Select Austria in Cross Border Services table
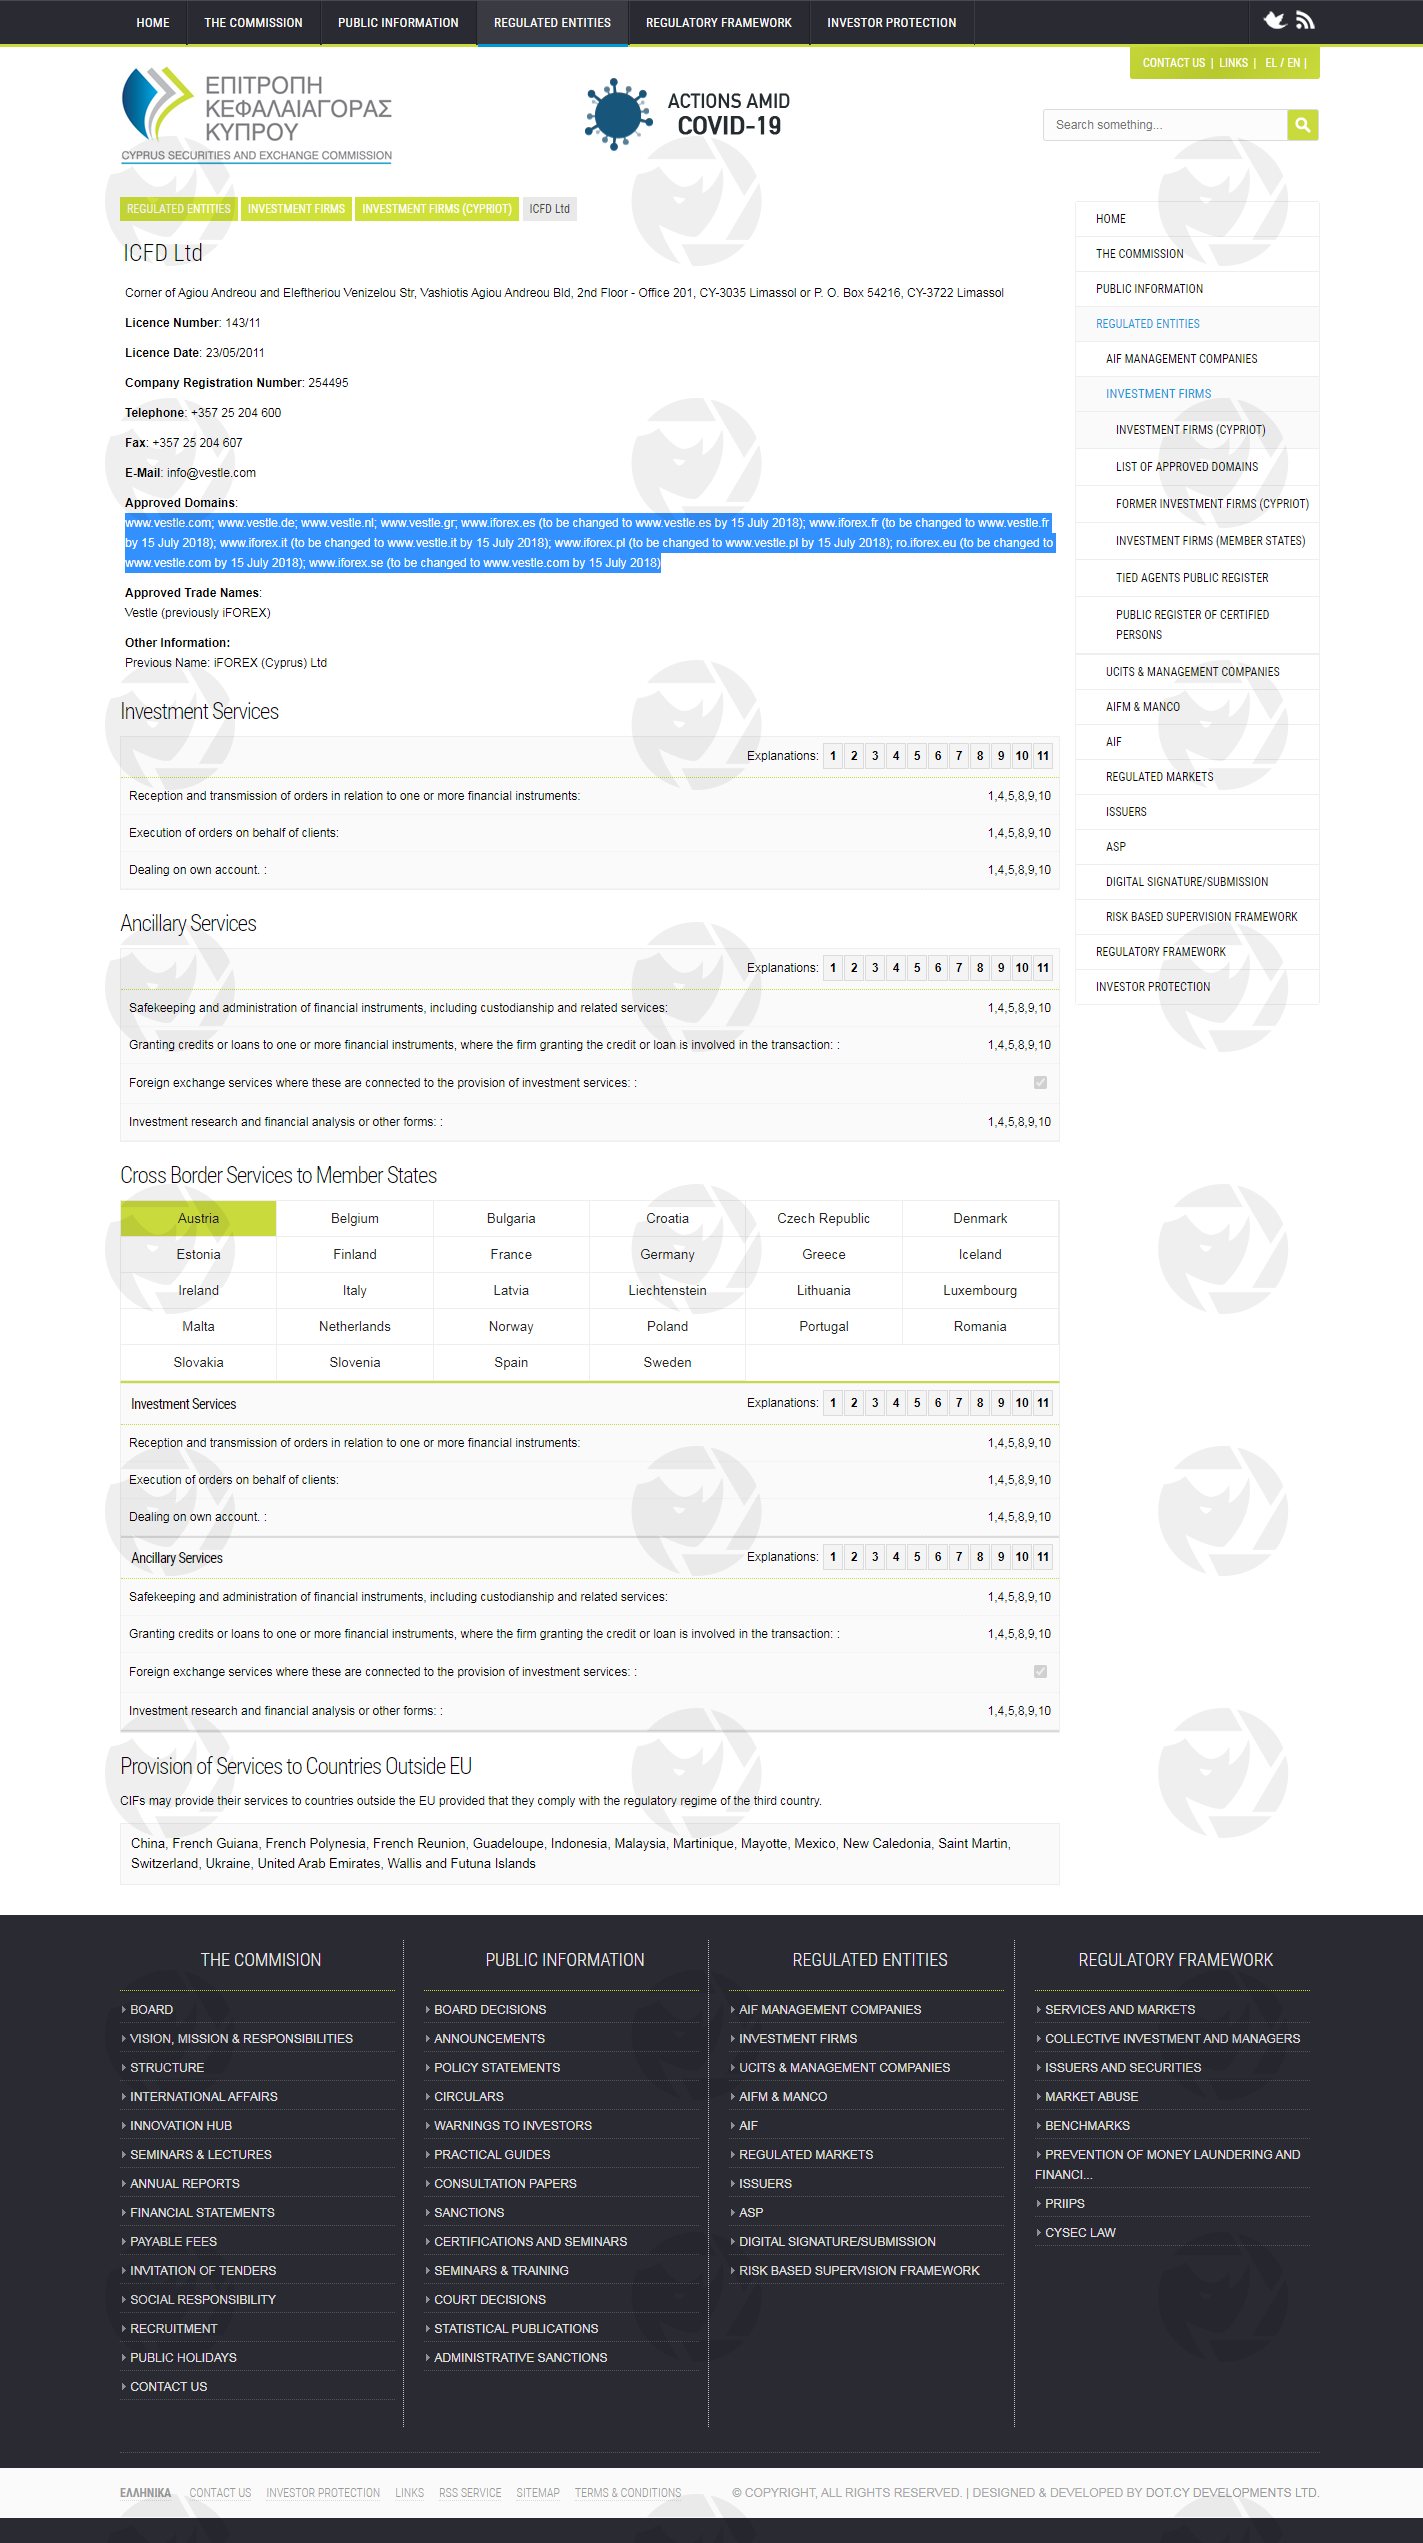This screenshot has width=1423, height=2543. [x=198, y=1218]
